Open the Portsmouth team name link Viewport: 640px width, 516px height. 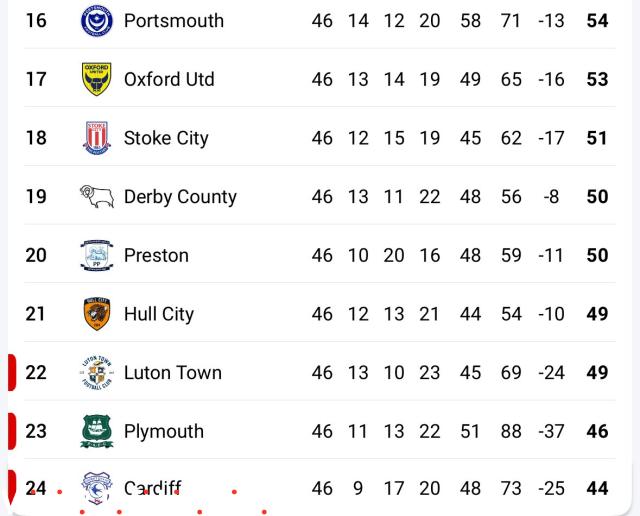click(x=174, y=21)
